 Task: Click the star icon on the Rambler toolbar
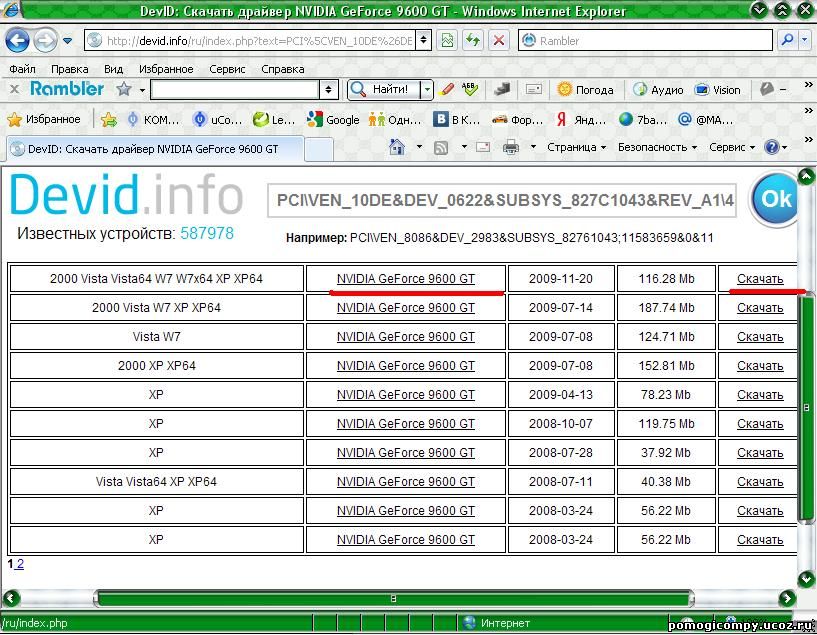tap(124, 89)
